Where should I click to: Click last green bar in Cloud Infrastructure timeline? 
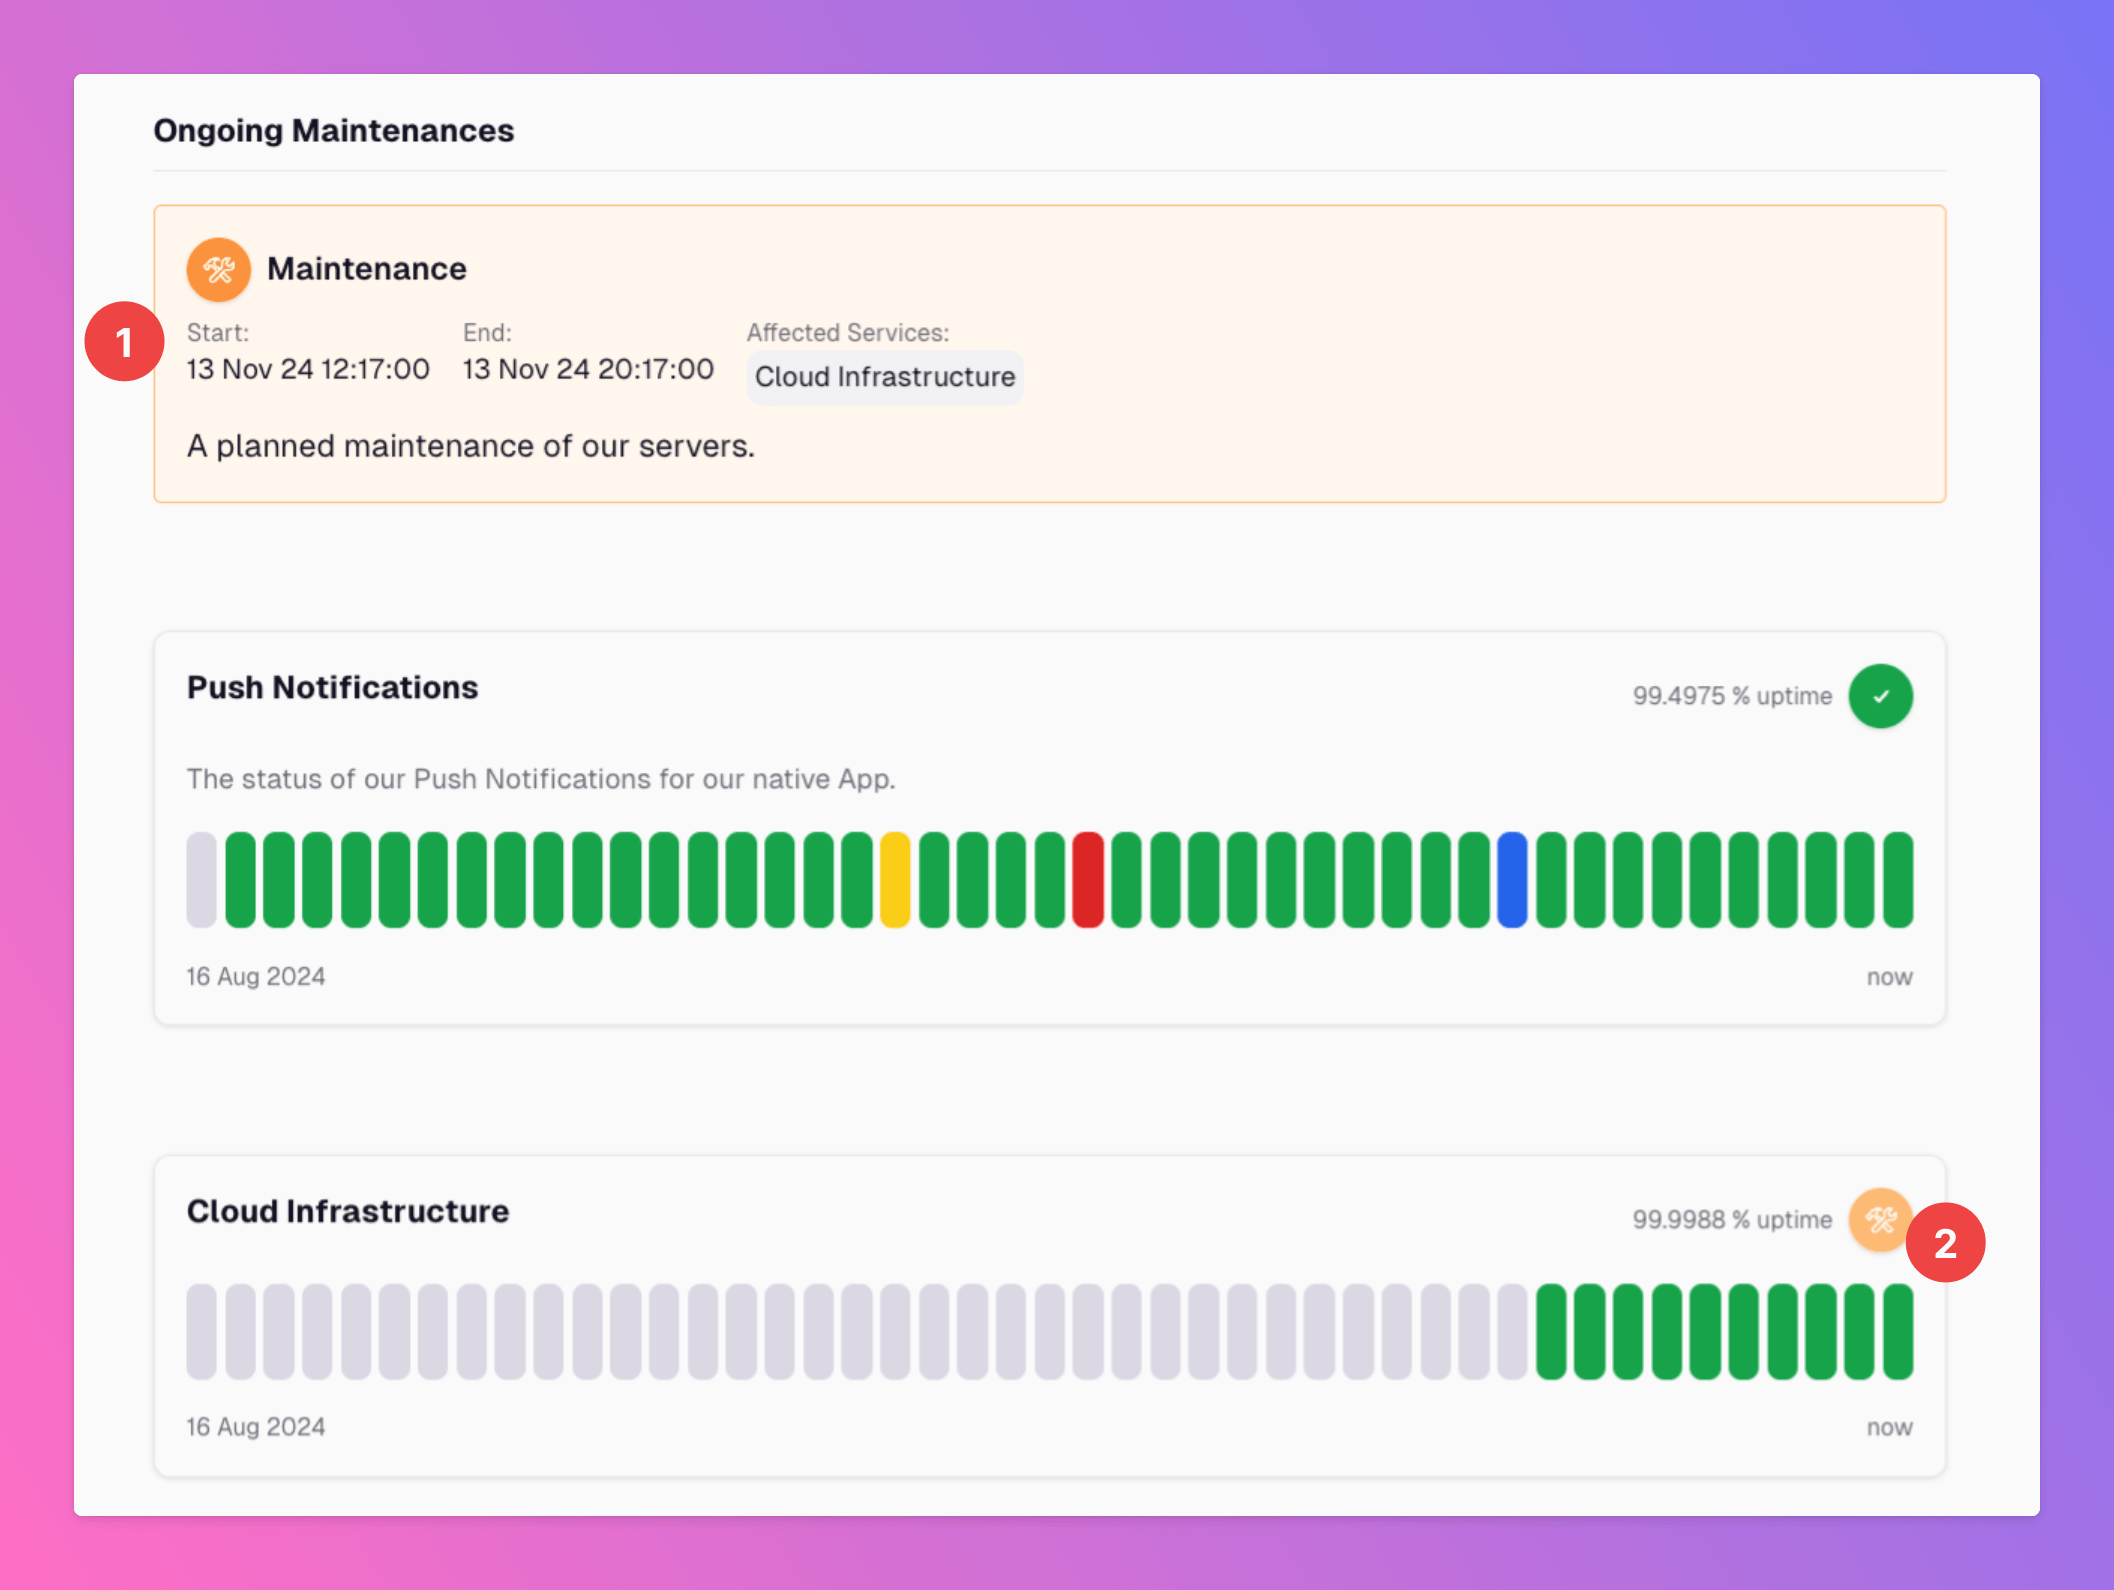1898,1332
